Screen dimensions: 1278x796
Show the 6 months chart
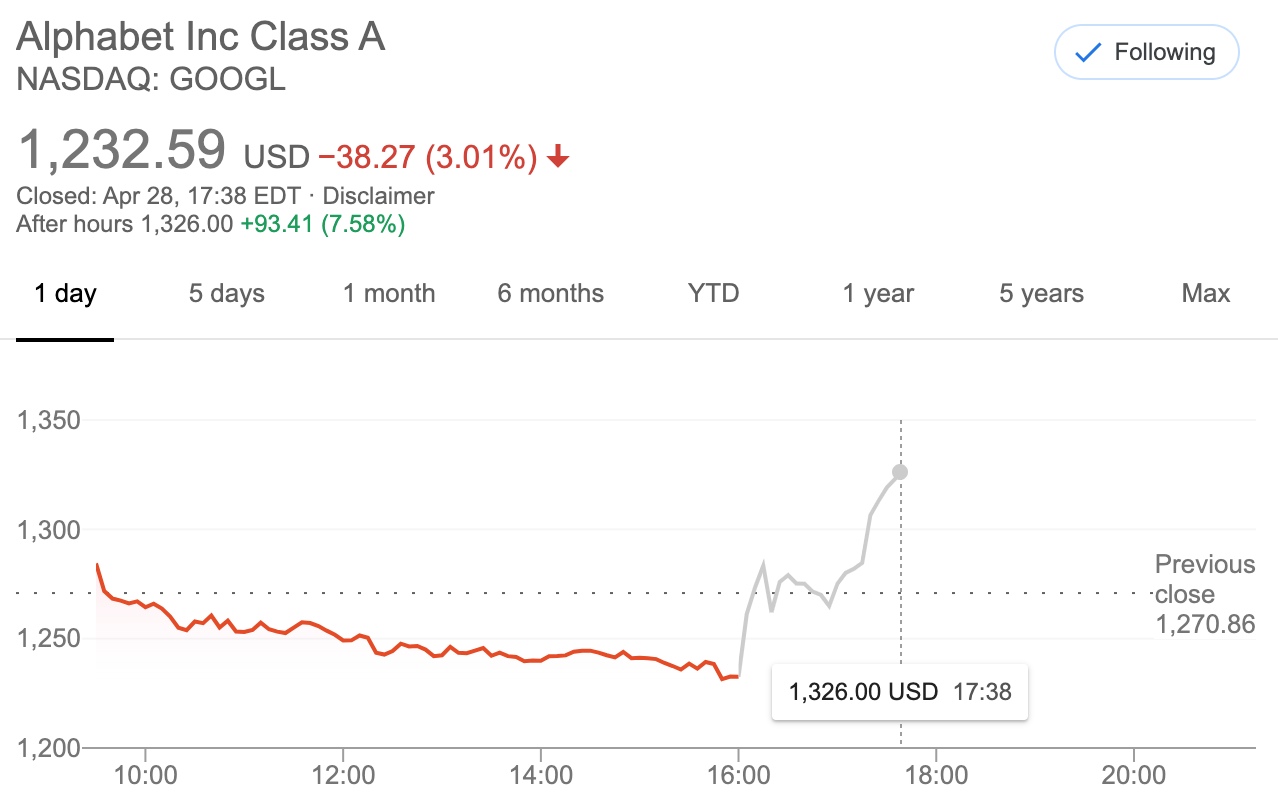pos(551,293)
